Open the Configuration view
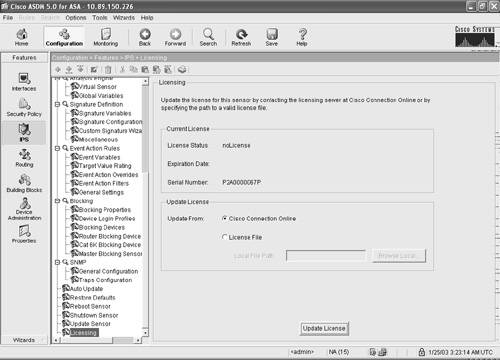This screenshot has width=500, height=360. tap(64, 37)
